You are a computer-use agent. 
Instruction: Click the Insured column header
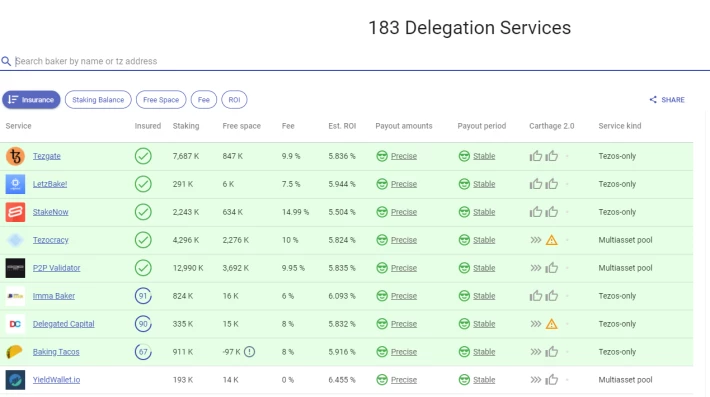pos(148,126)
